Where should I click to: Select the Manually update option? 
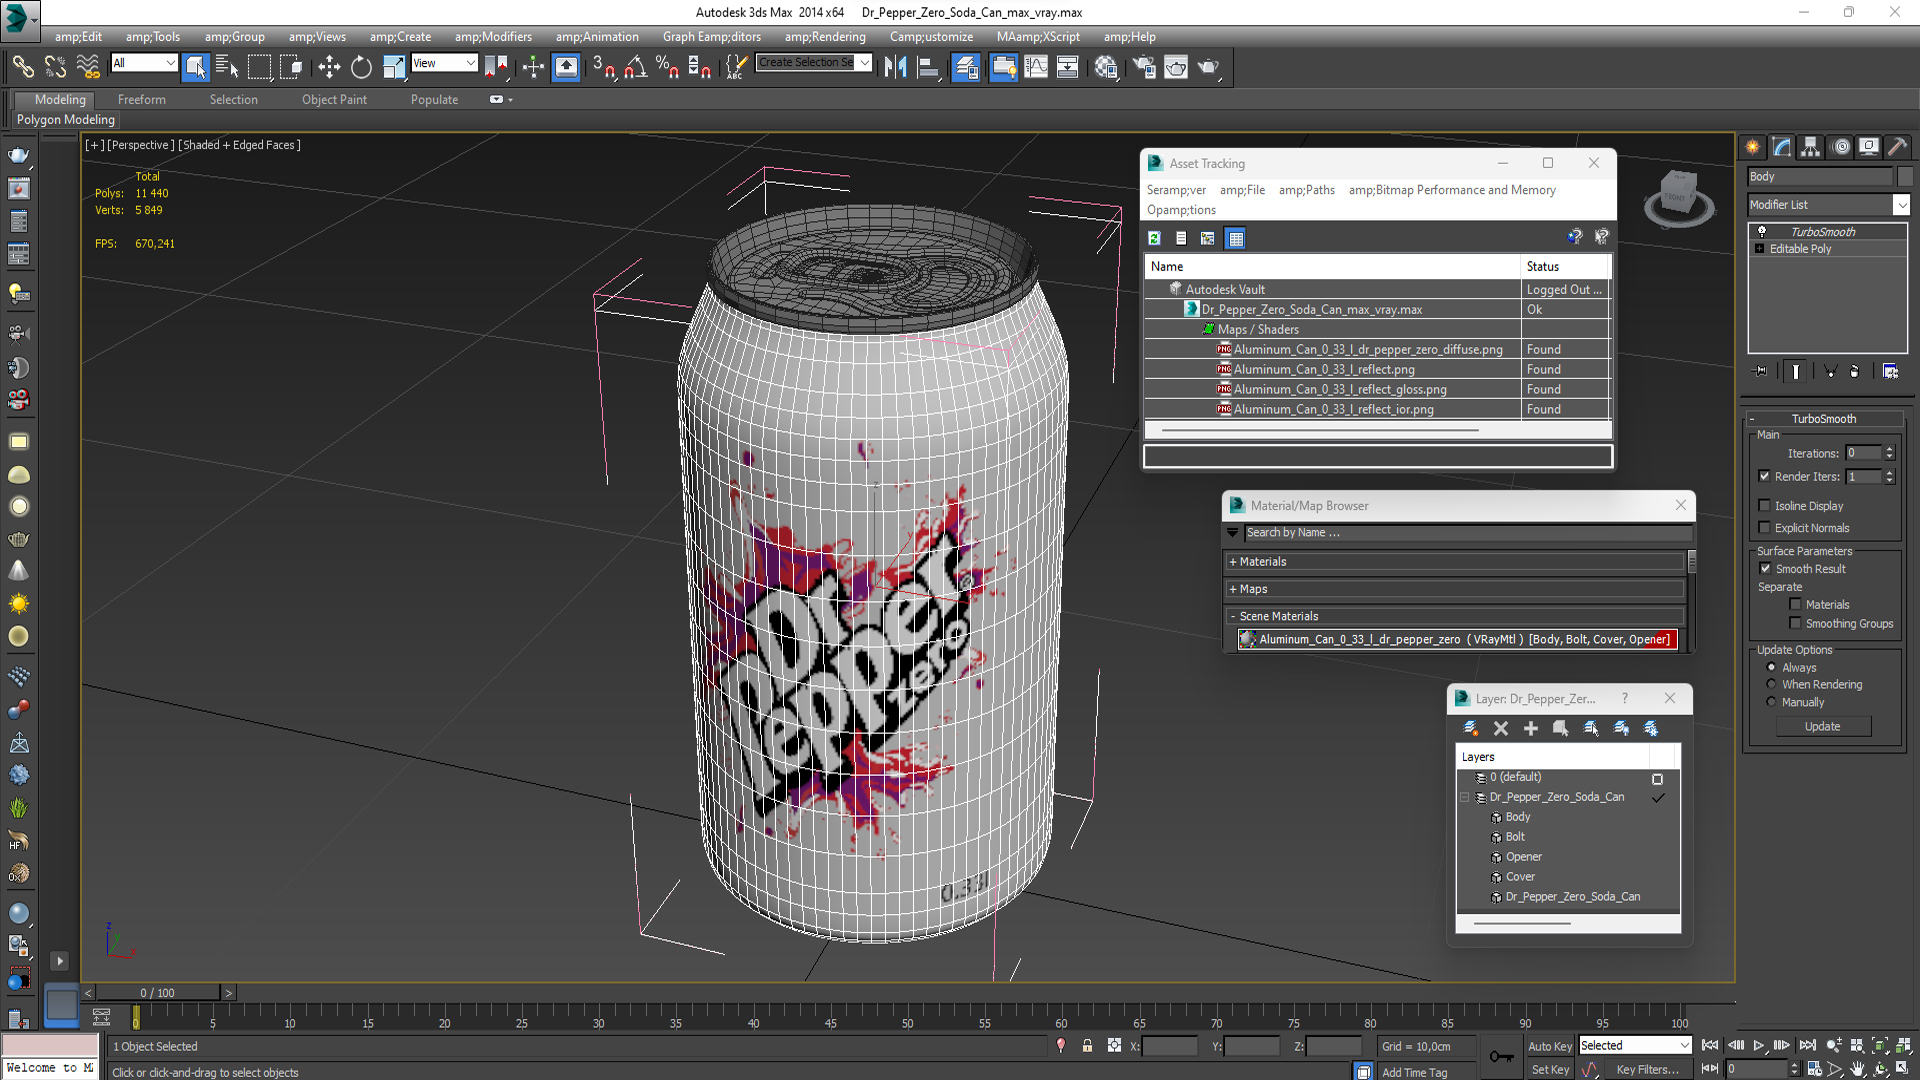click(x=1771, y=702)
